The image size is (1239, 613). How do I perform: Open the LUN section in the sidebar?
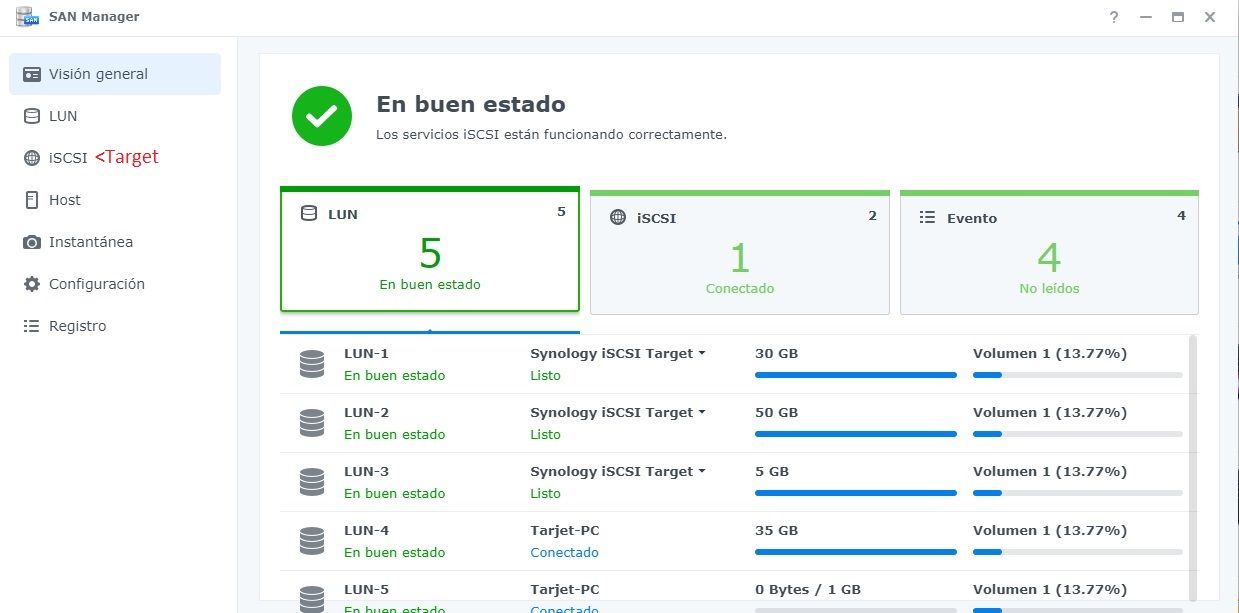62,115
